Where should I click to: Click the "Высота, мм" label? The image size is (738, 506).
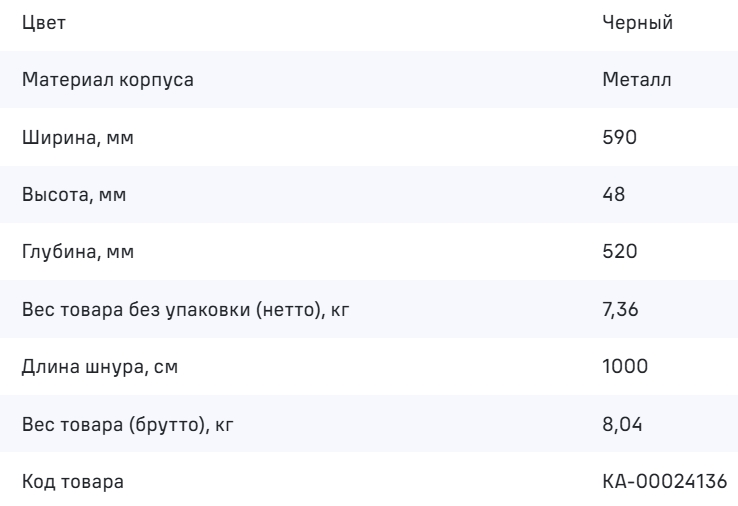(x=74, y=195)
